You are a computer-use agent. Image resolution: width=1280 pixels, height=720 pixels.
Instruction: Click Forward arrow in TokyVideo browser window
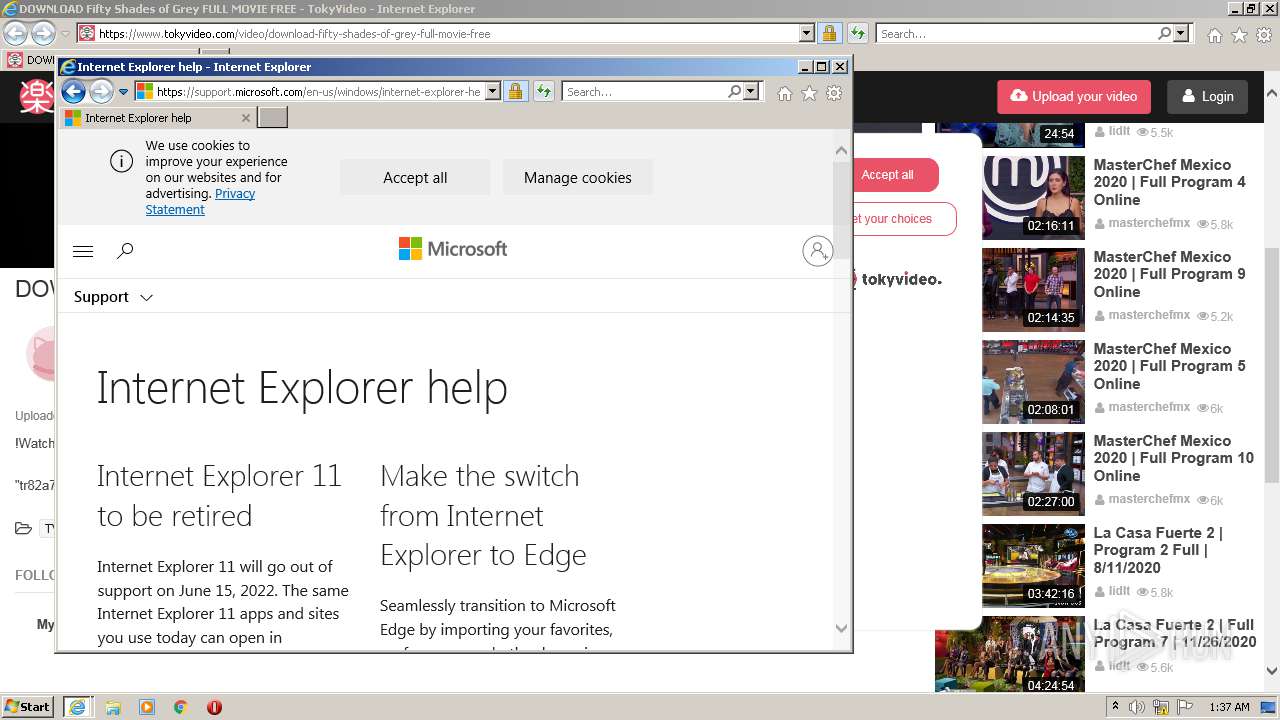pos(43,33)
